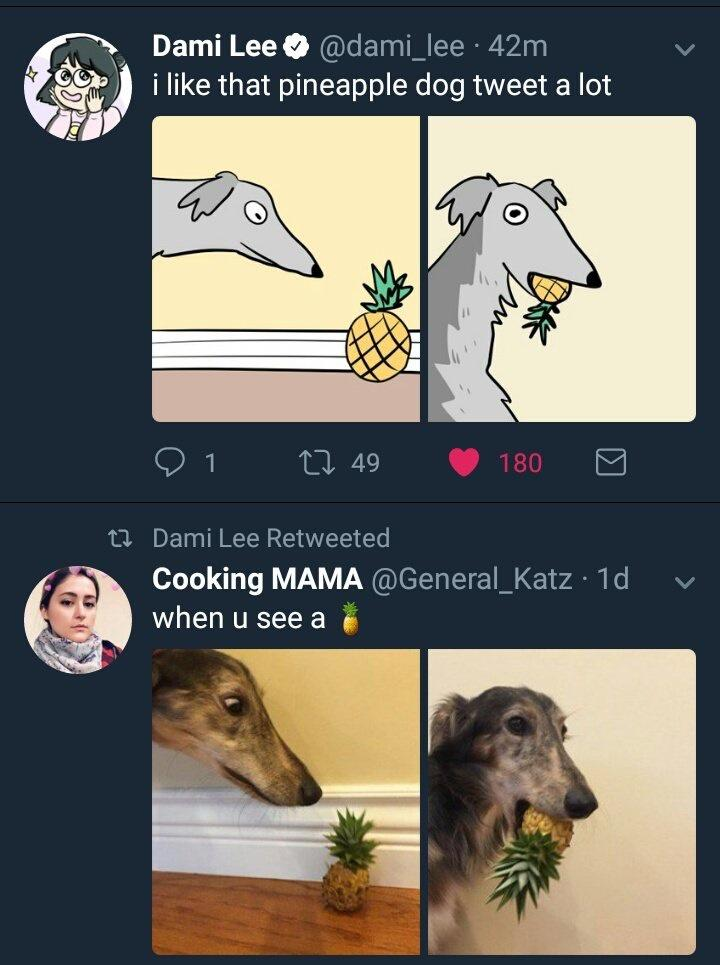View cartoon of dog sniffing pineapple
720x965 pixels.
pos(286,269)
